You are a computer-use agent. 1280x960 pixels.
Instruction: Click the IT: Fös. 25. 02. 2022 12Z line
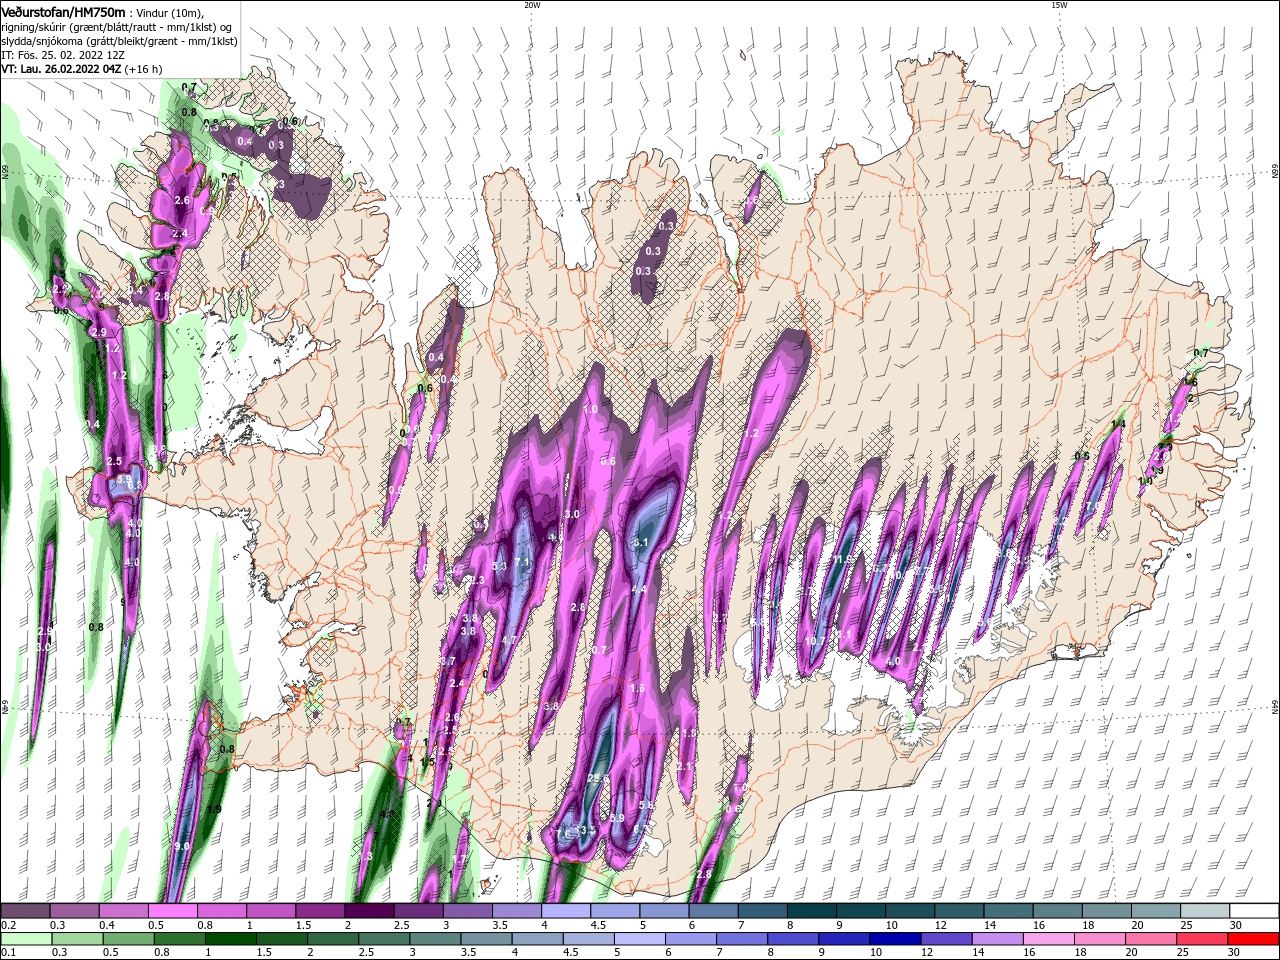pyautogui.click(x=63, y=55)
